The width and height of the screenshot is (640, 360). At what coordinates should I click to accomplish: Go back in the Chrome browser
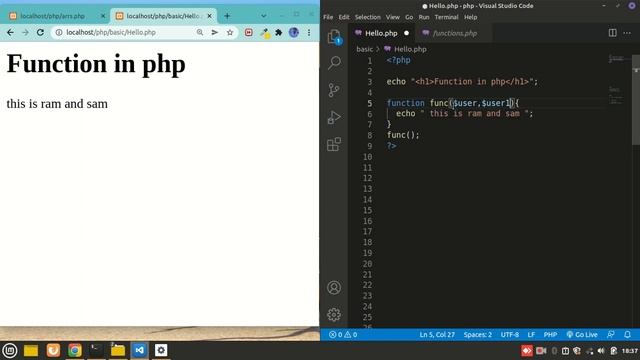tap(10, 32)
